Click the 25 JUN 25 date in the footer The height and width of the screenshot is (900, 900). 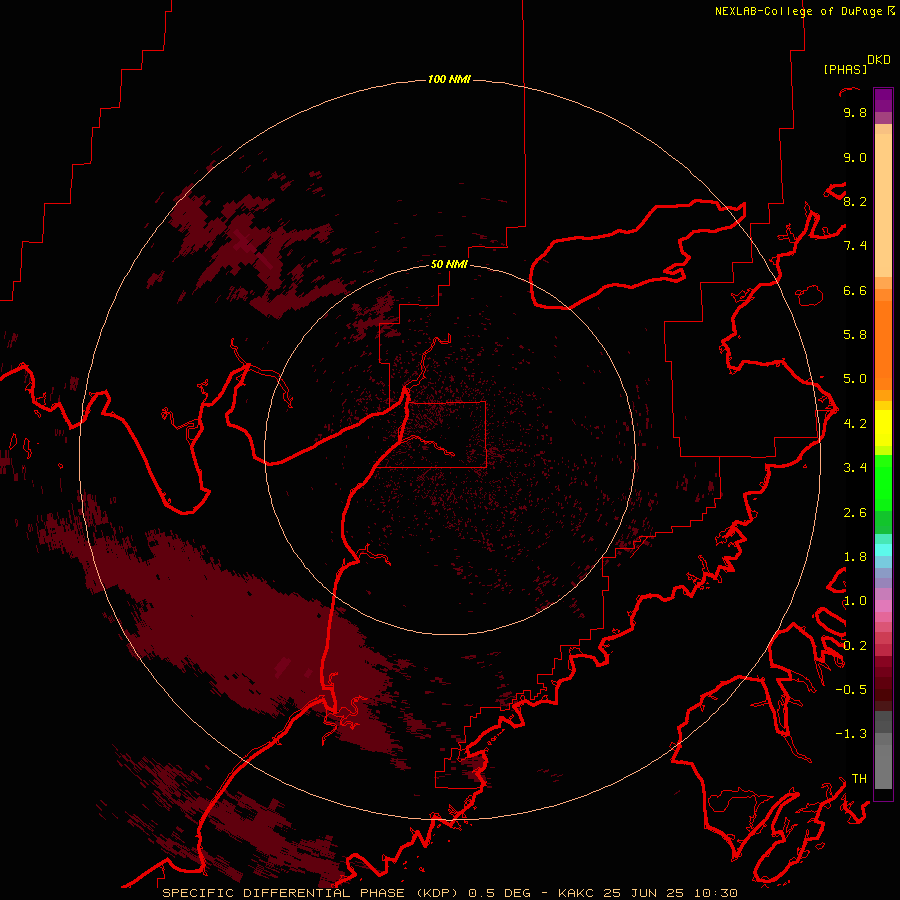pyautogui.click(x=644, y=893)
